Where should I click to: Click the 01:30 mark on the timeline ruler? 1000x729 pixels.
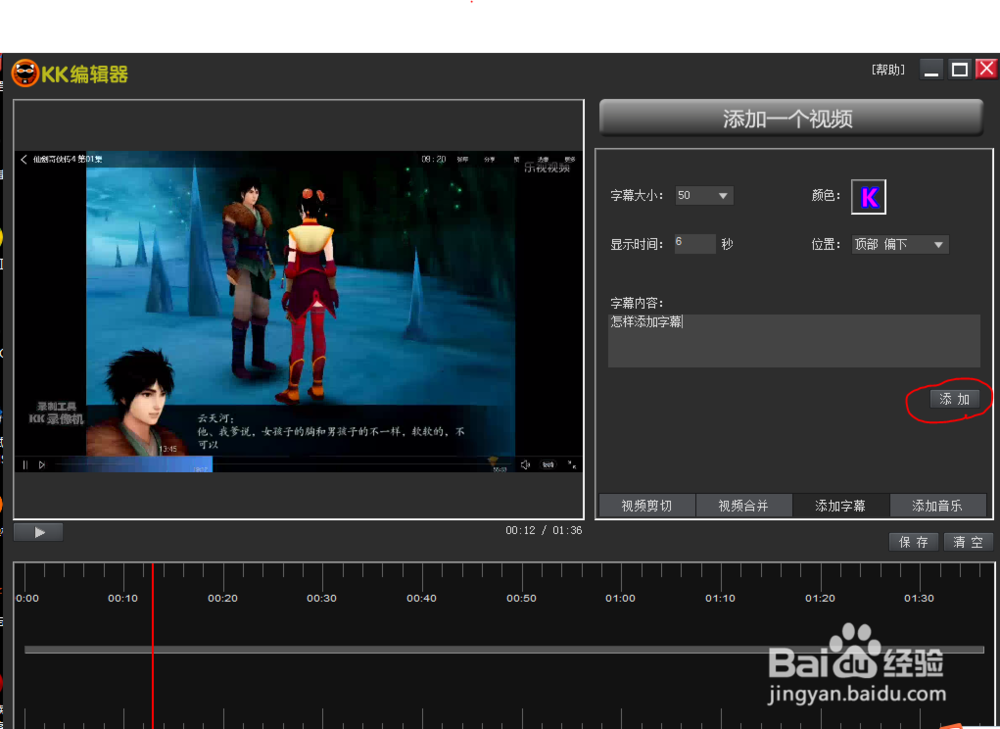(x=919, y=598)
